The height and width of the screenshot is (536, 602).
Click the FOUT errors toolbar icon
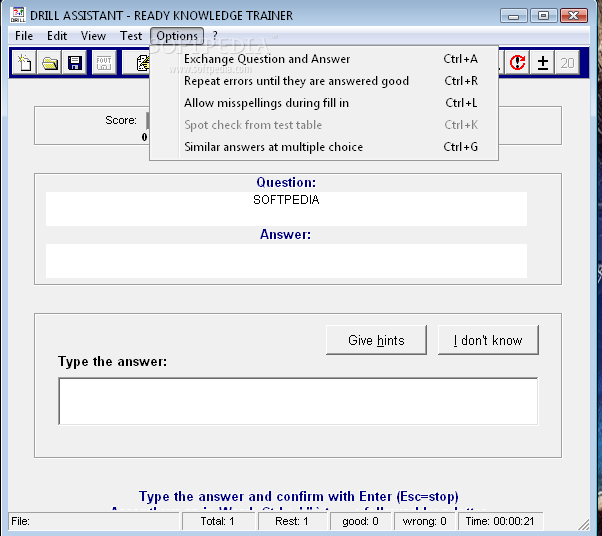click(x=104, y=63)
